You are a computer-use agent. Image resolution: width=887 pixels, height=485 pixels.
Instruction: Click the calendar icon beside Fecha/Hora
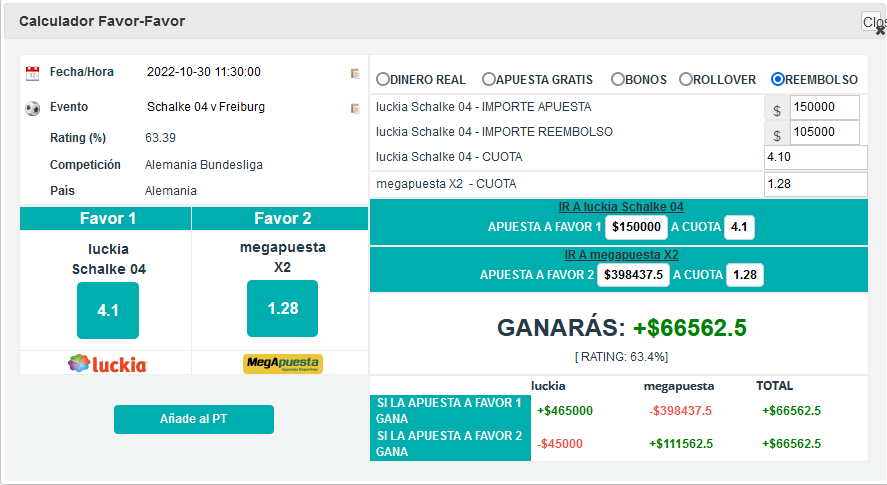[32, 73]
